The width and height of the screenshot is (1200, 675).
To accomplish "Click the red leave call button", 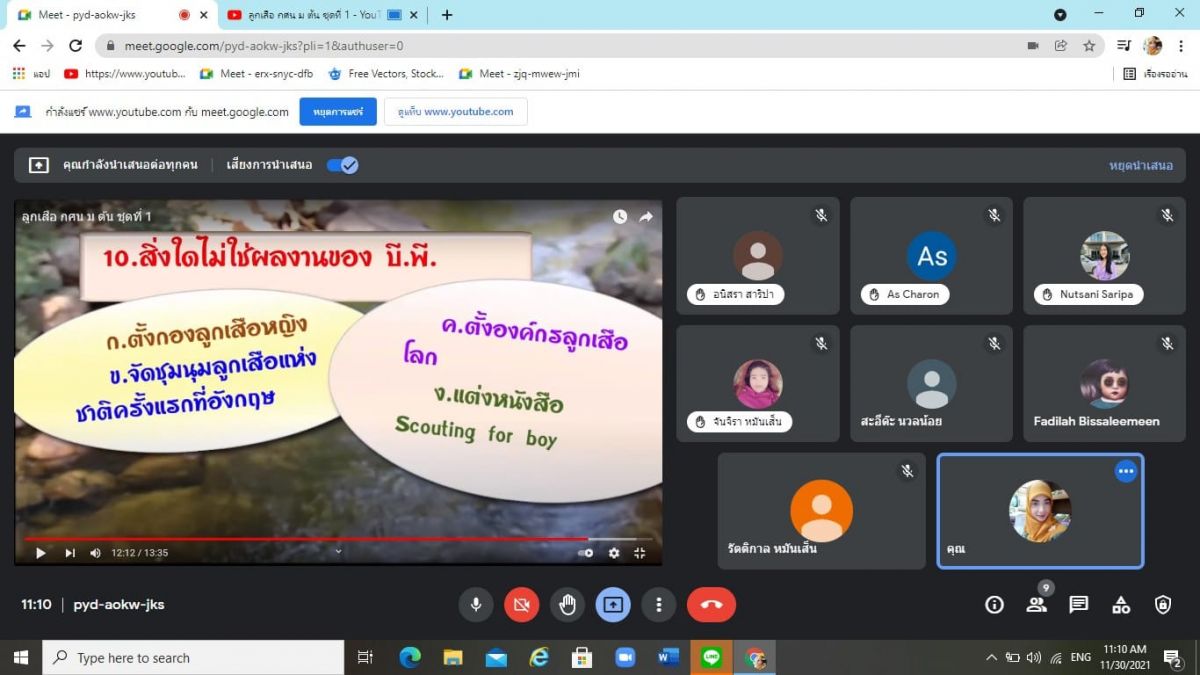I will point(711,605).
